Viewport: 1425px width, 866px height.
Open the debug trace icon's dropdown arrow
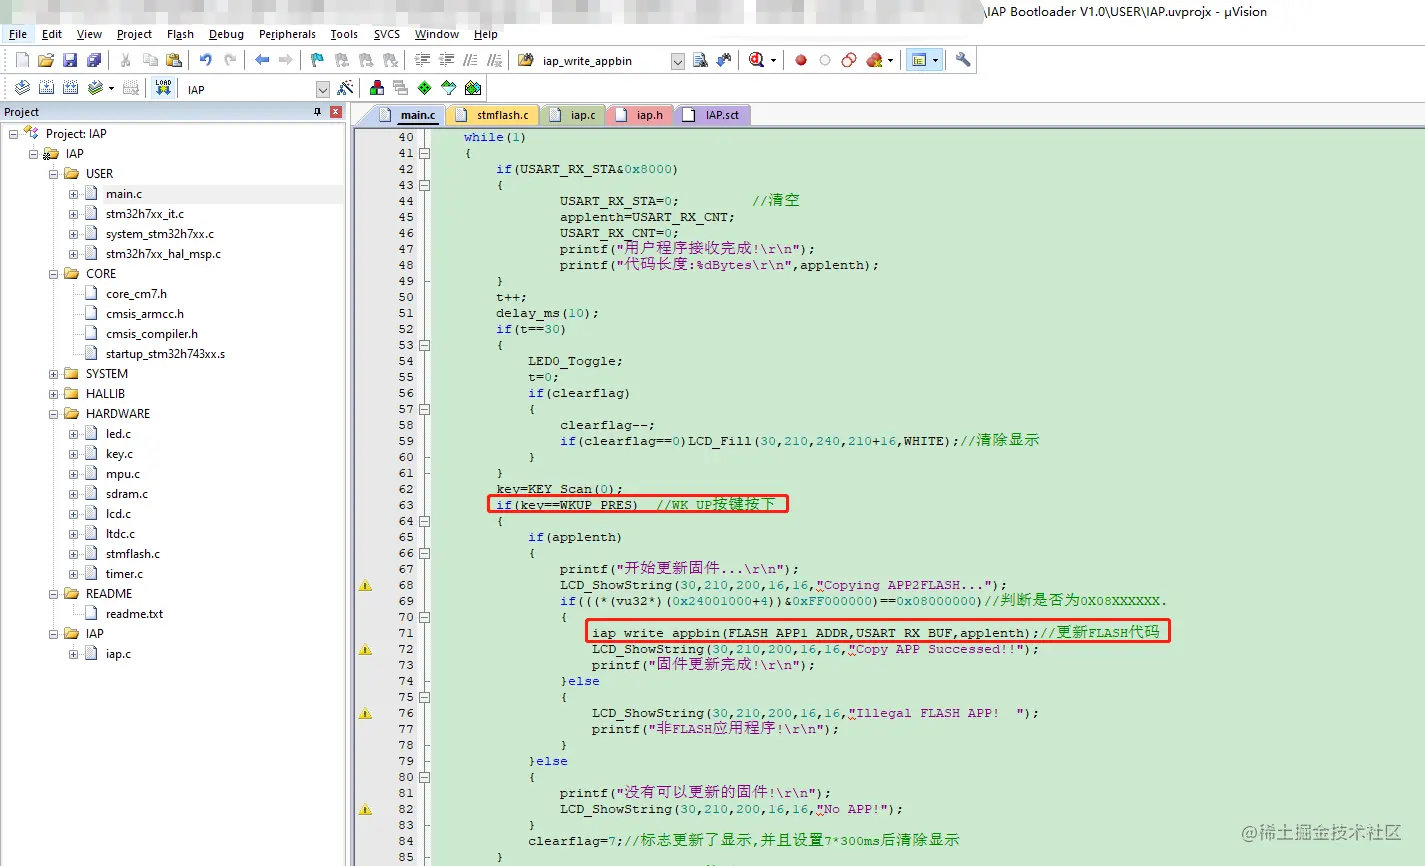pyautogui.click(x=773, y=60)
